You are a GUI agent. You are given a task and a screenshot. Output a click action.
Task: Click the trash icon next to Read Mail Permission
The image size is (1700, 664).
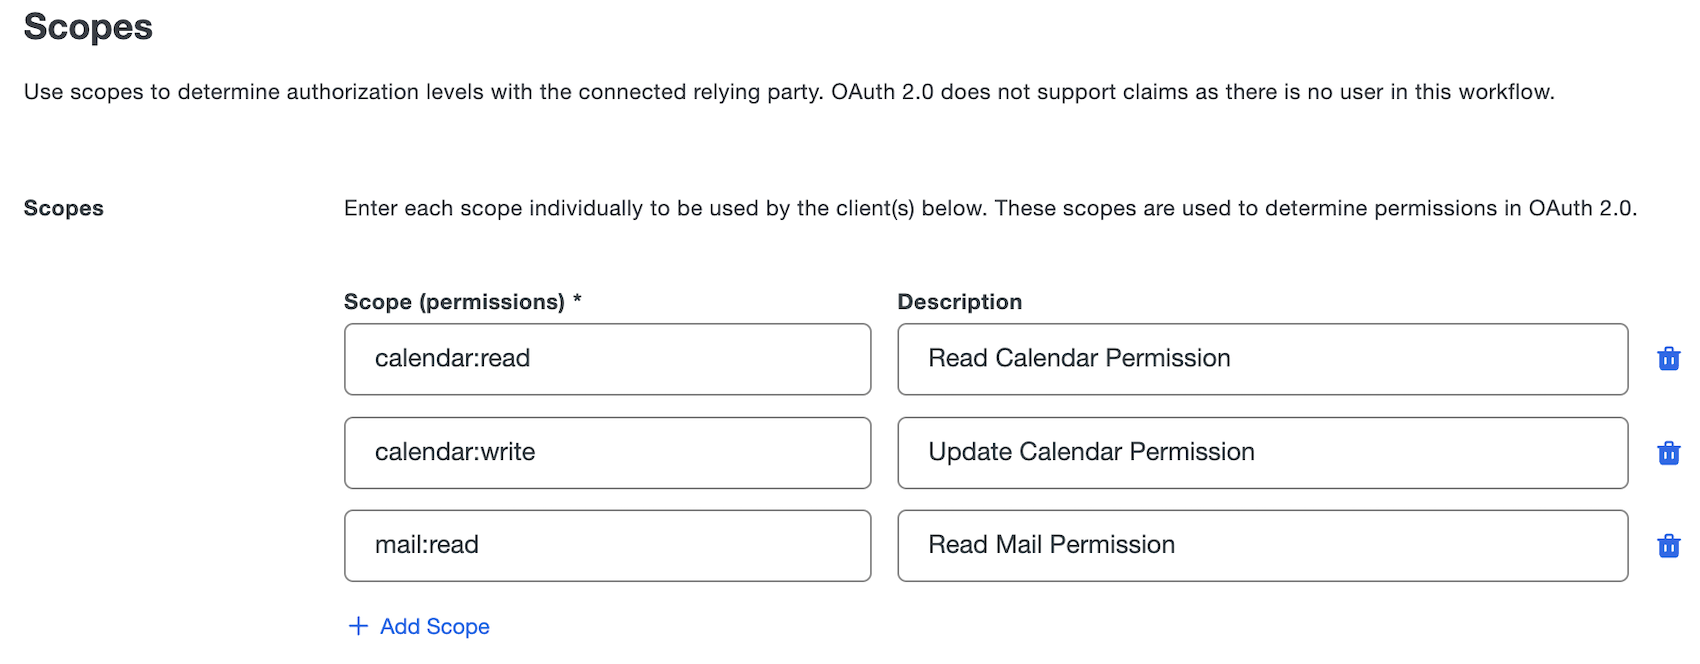tap(1668, 545)
